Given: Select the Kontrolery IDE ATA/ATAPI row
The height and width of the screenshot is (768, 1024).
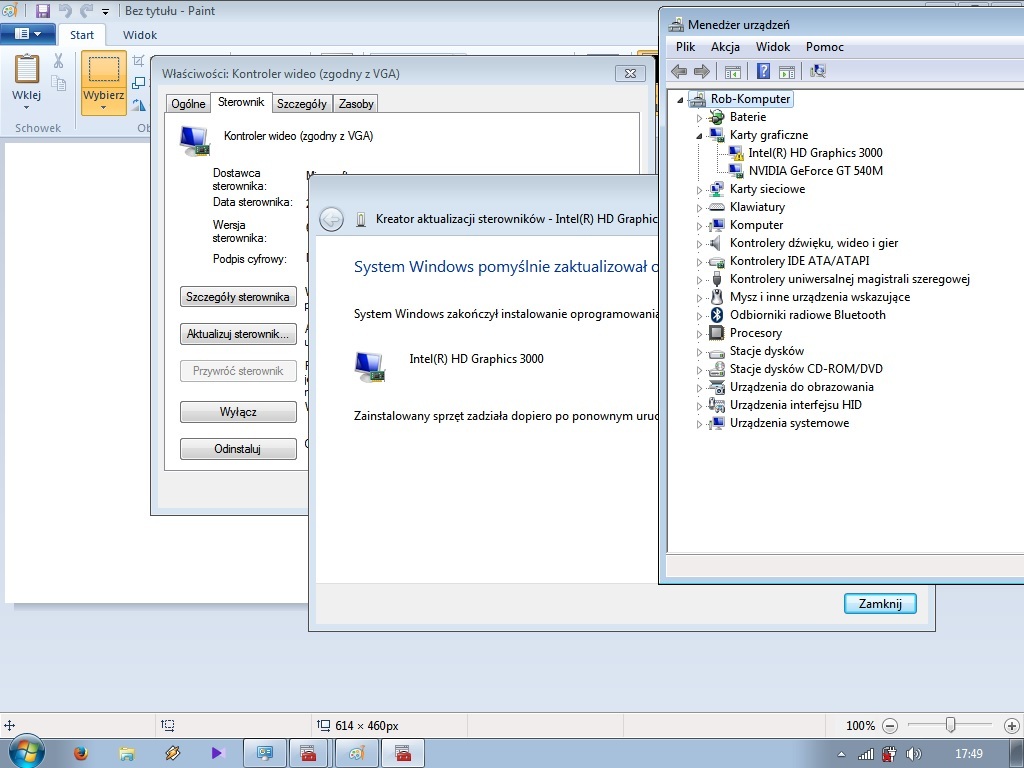Looking at the screenshot, I should coord(799,261).
